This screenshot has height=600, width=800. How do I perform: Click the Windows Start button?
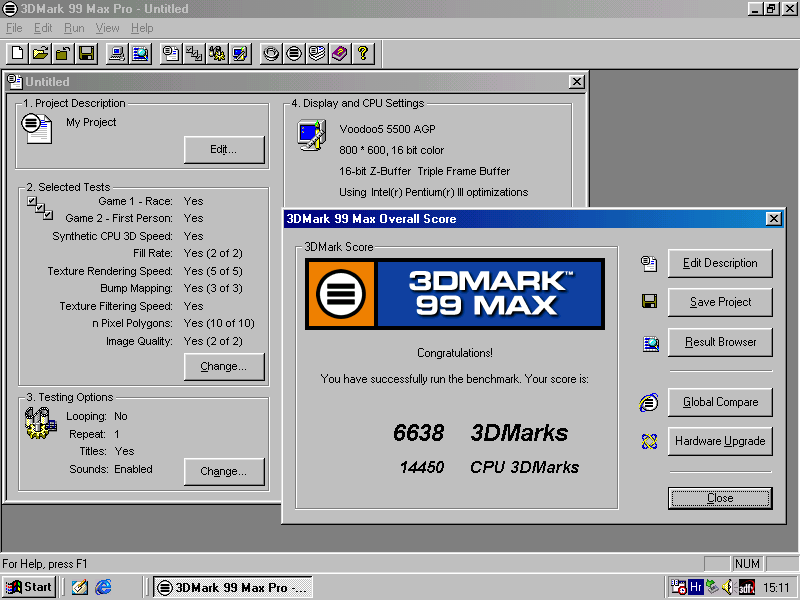point(28,587)
